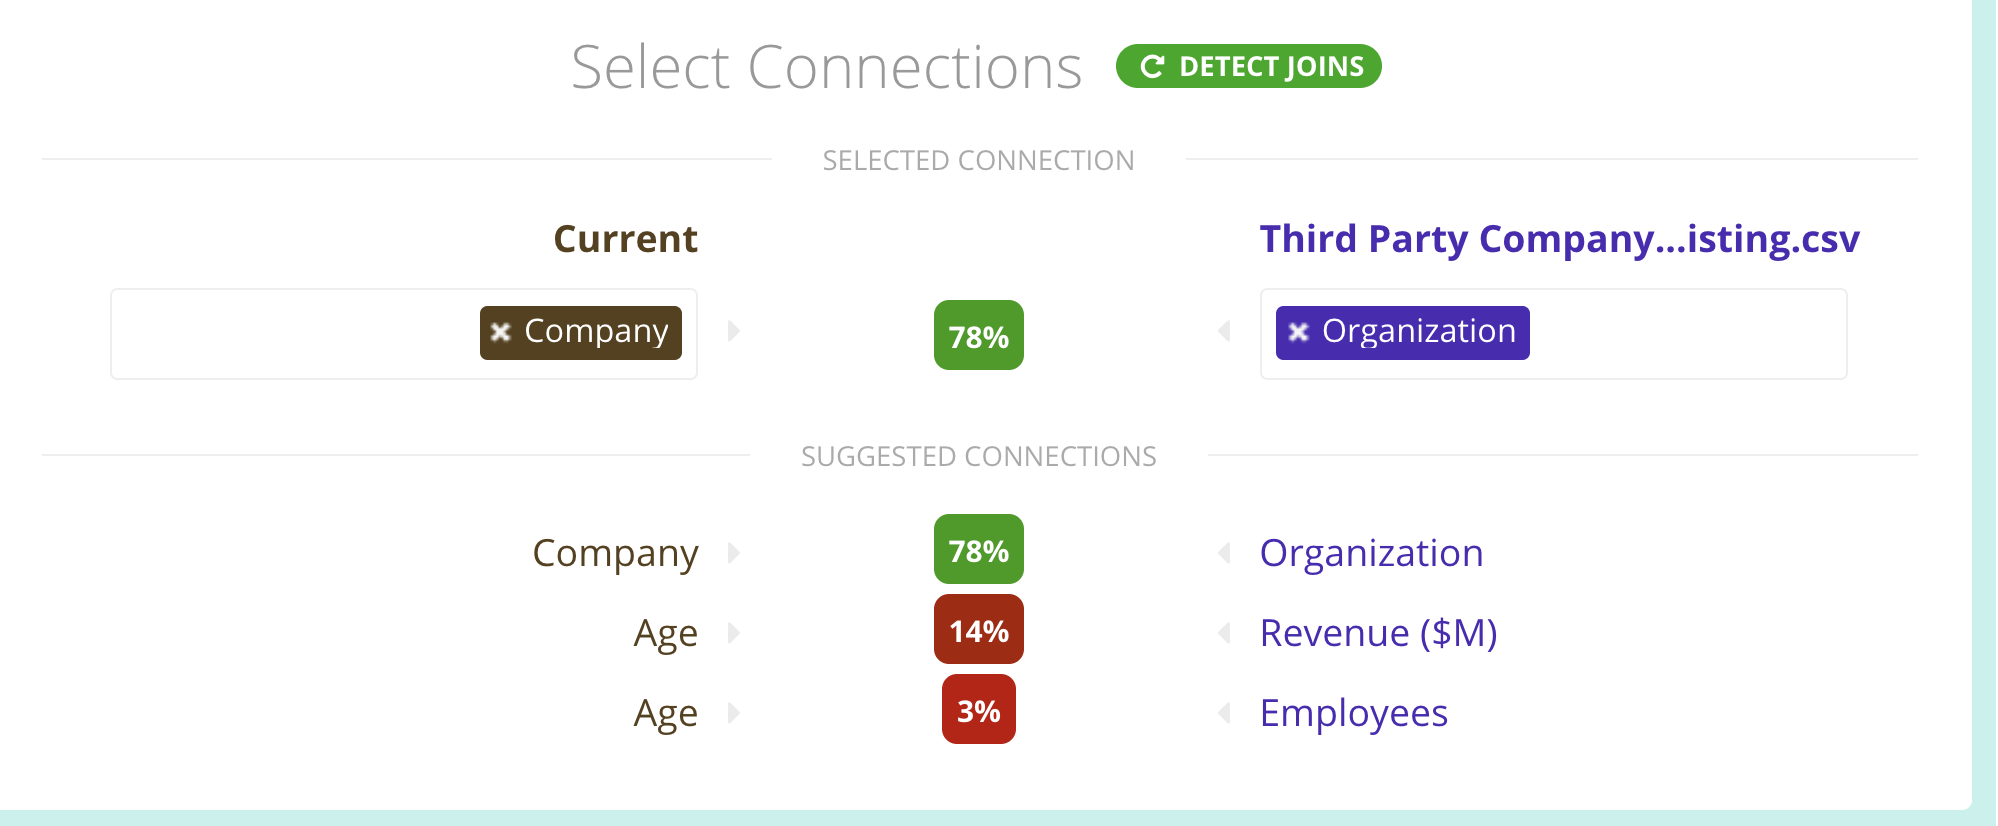Click the arrow right of Current Company field

[734, 331]
